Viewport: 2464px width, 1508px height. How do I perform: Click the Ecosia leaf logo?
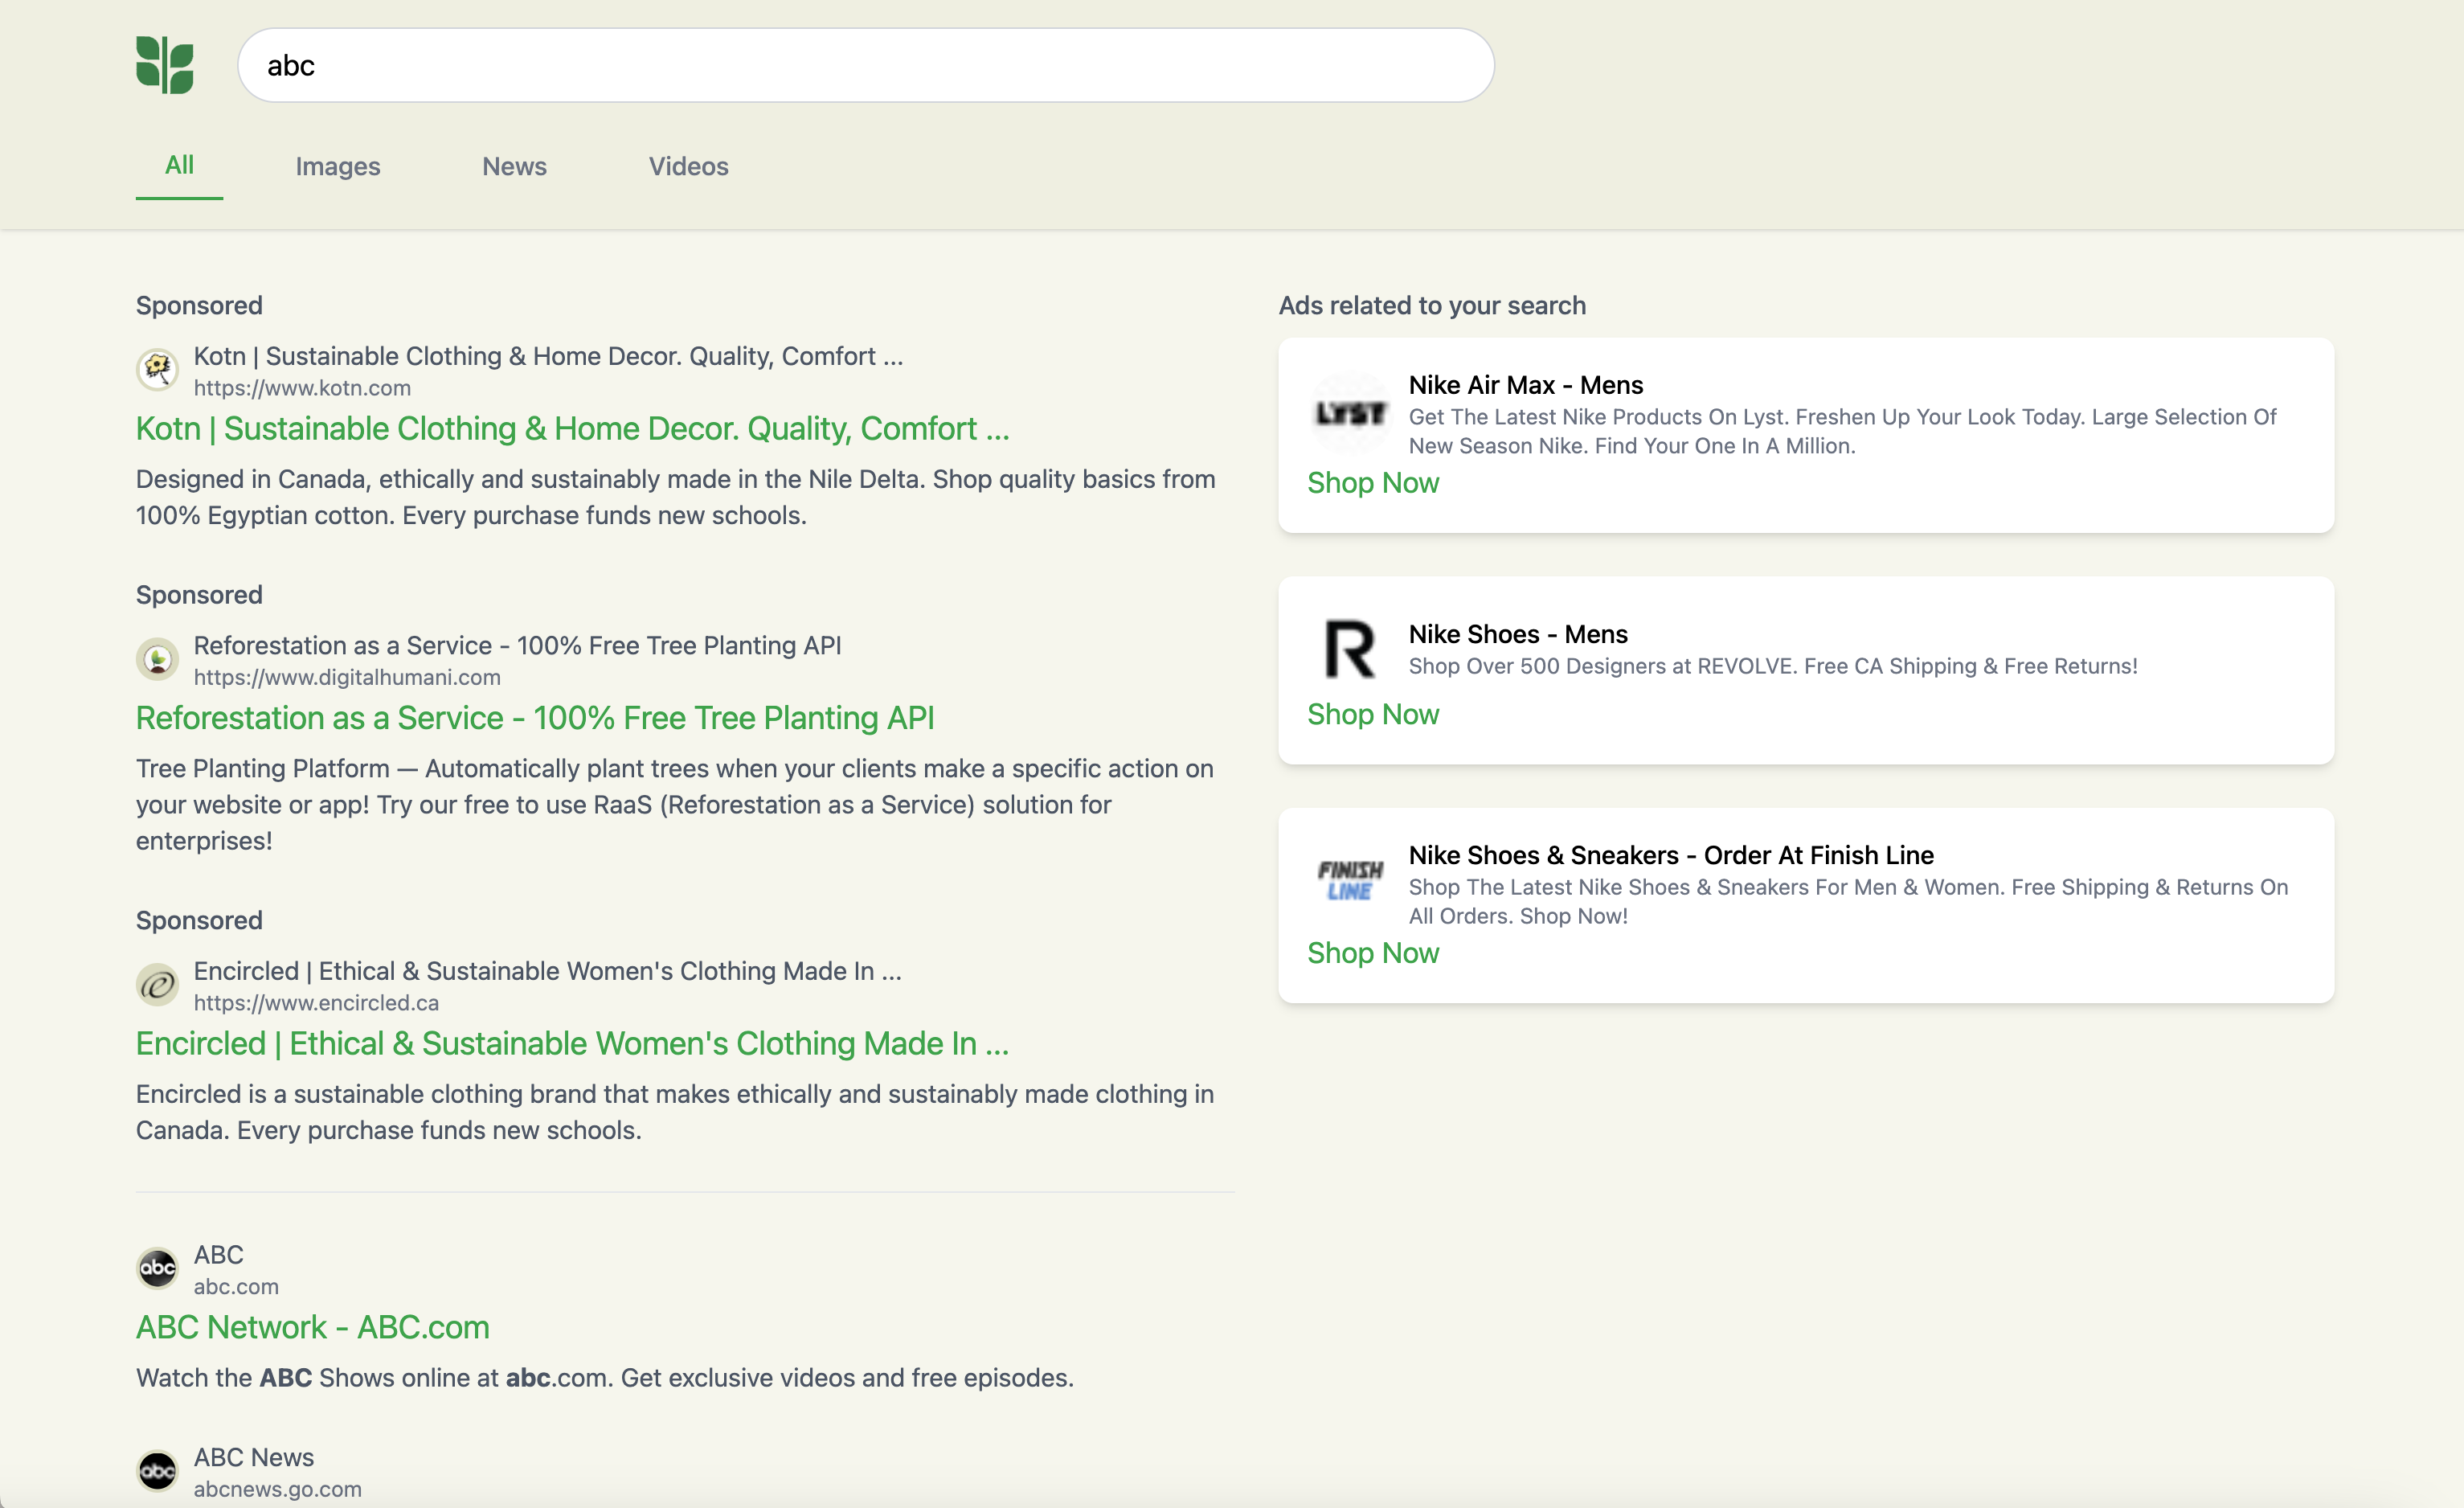165,65
